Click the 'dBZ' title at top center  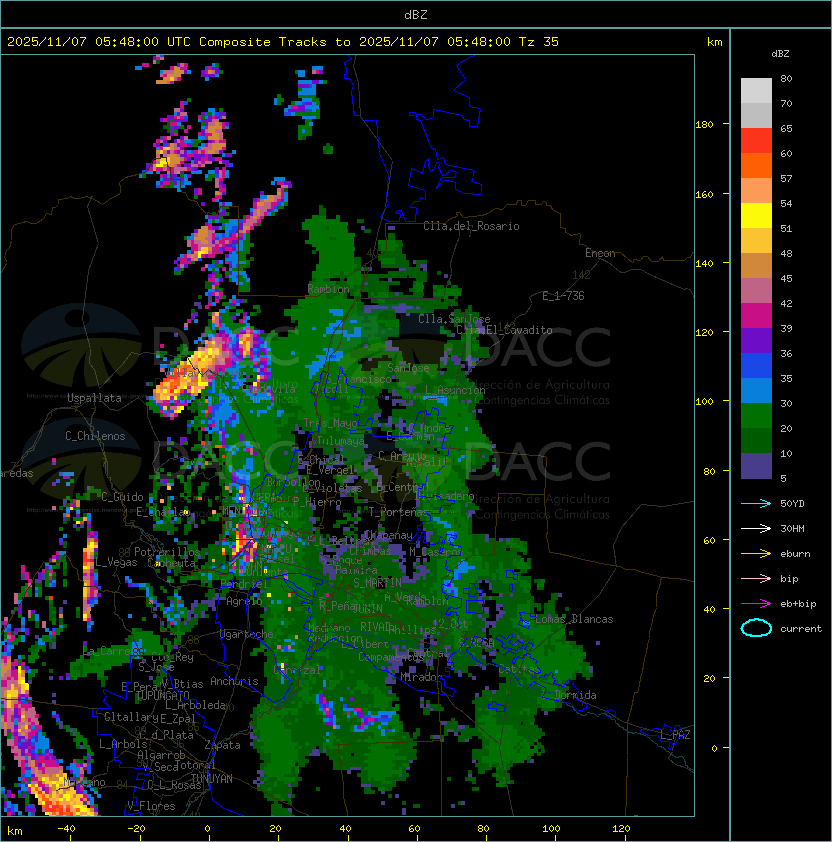tap(416, 15)
